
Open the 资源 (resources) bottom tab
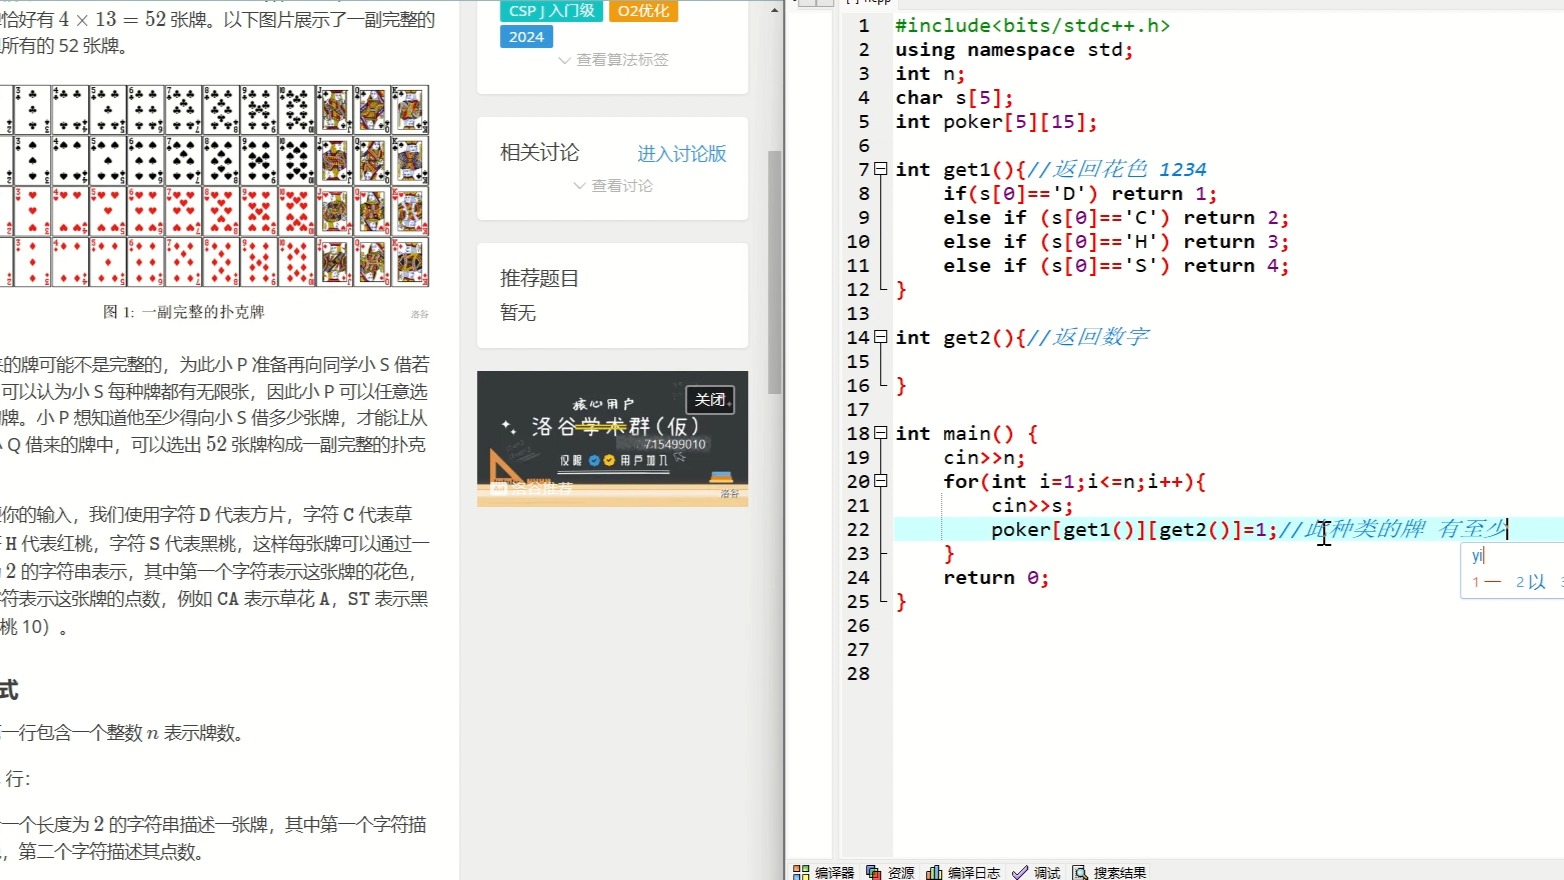point(890,872)
